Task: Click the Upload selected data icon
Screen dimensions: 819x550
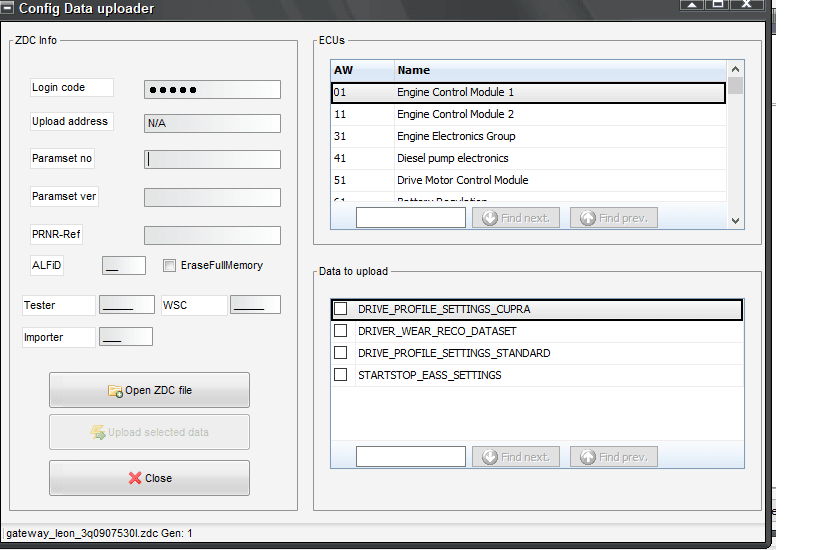Action: click(x=98, y=433)
